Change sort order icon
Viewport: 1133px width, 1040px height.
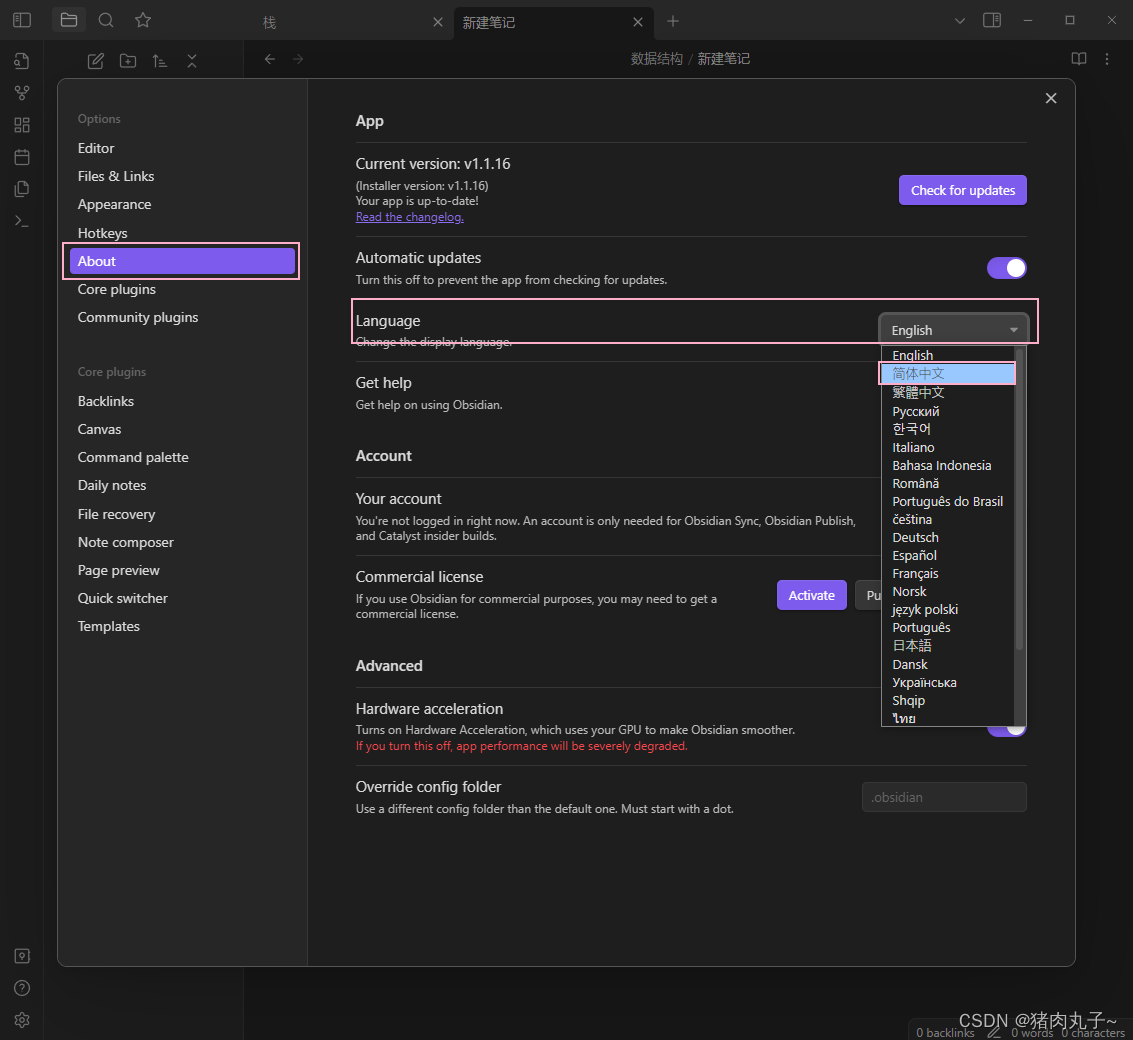[x=160, y=61]
